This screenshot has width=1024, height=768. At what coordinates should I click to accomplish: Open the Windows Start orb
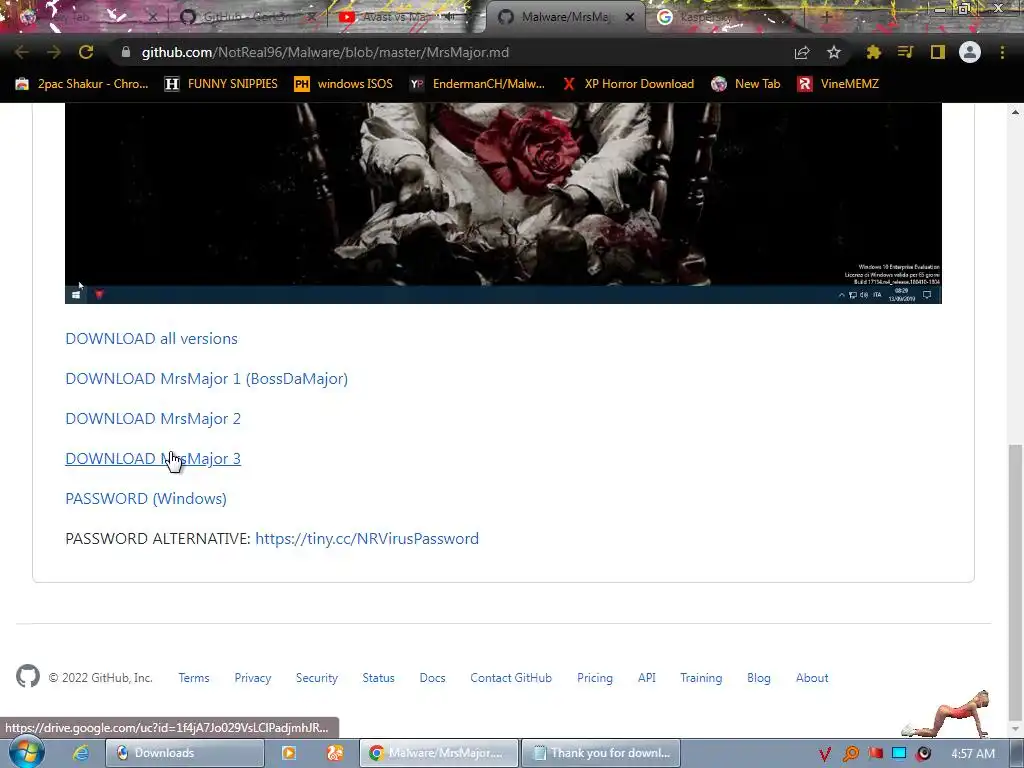[27, 752]
